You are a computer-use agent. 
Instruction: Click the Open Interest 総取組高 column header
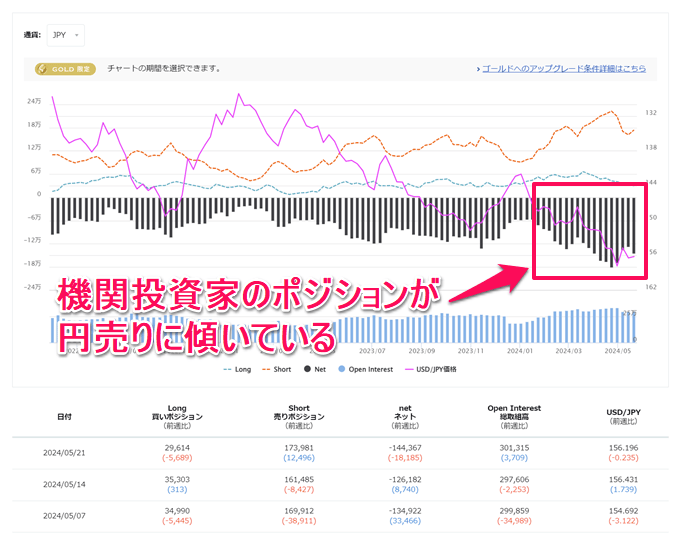point(514,416)
